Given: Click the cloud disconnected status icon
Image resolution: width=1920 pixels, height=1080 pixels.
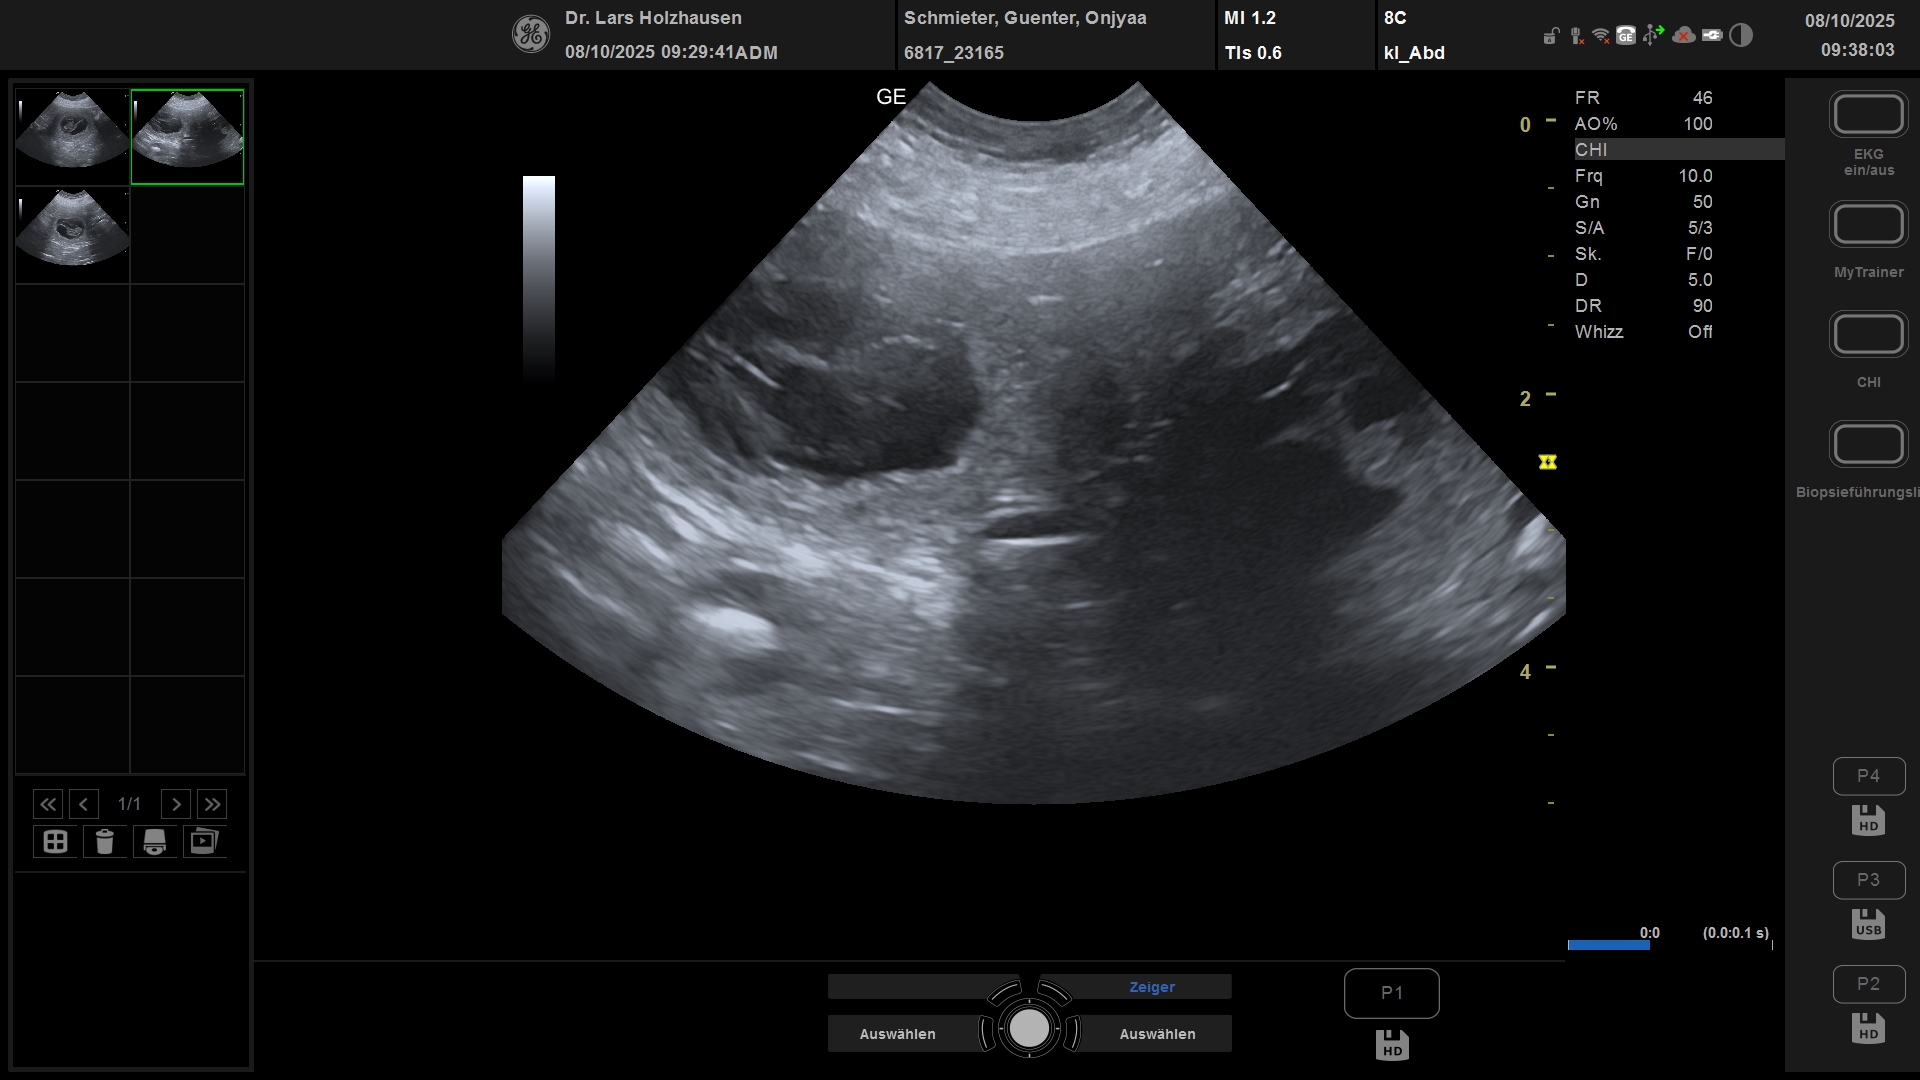Looking at the screenshot, I should coord(1684,36).
